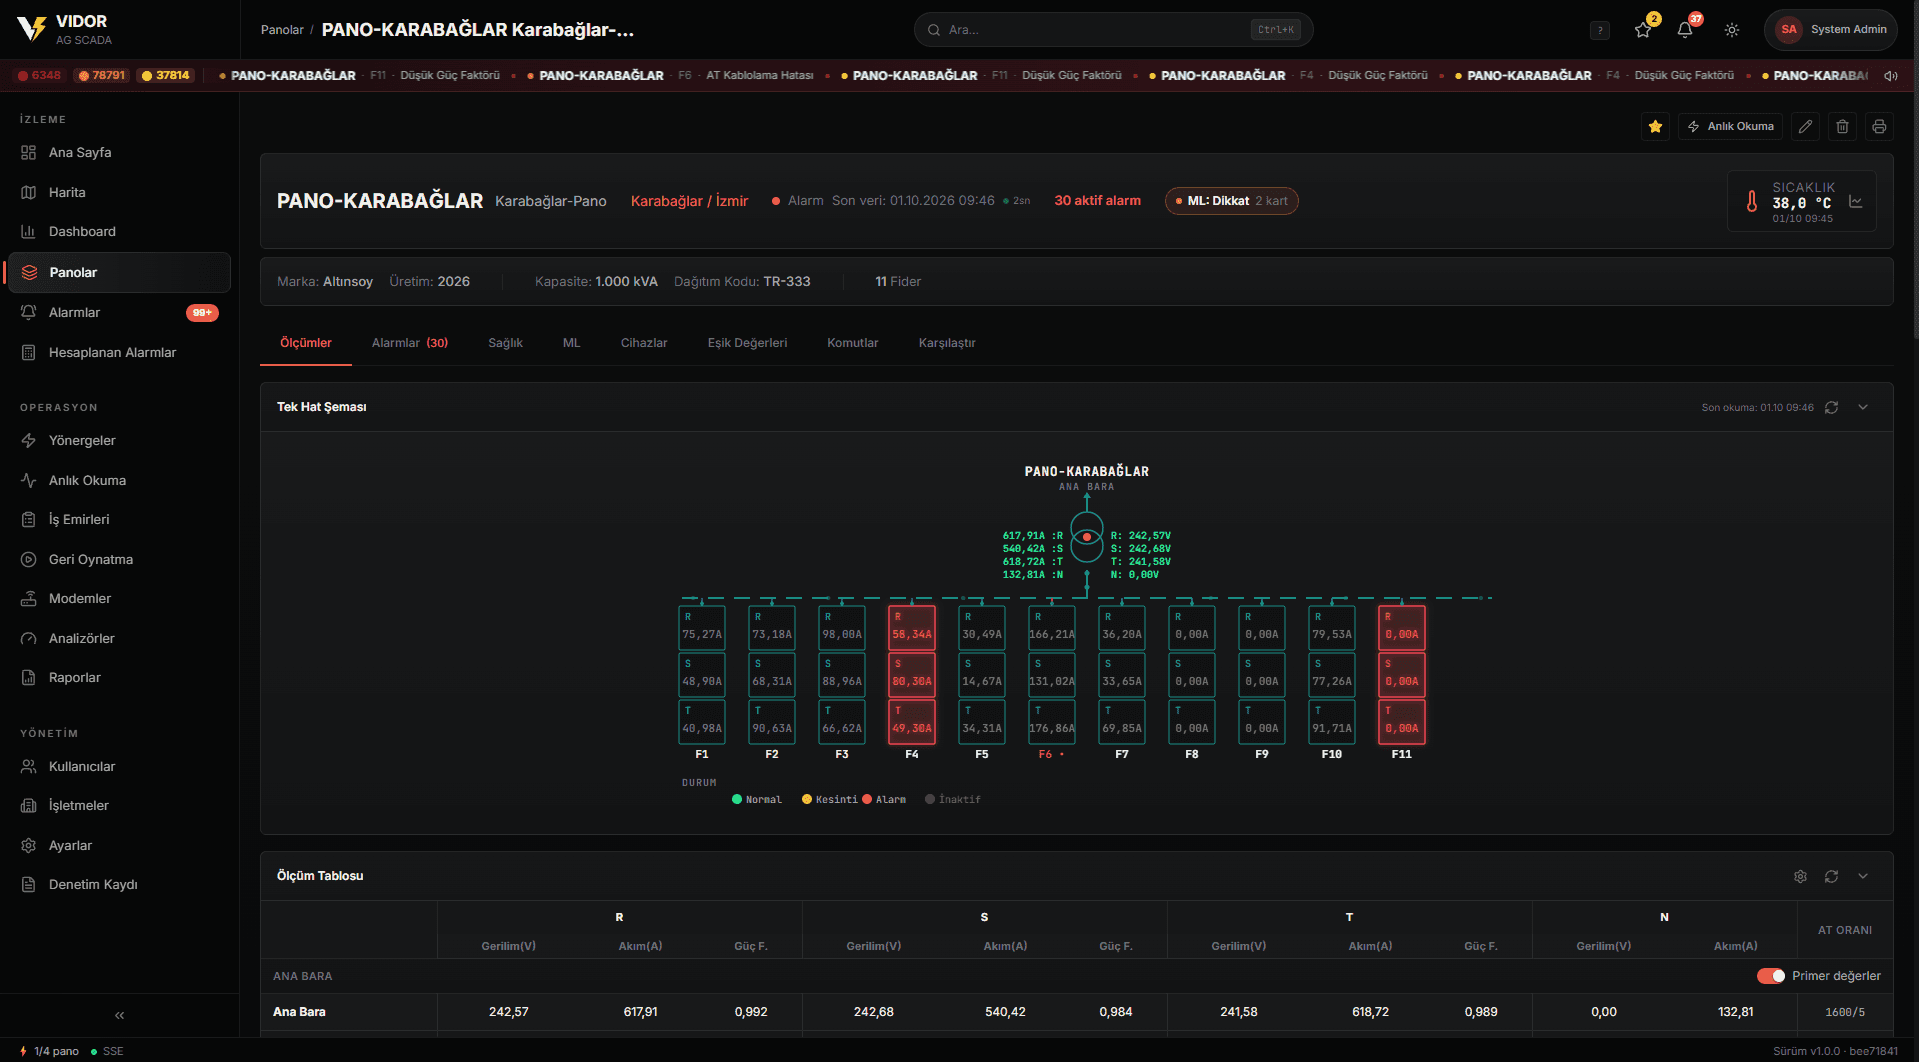
Task: Open notifications bell icon
Action: click(x=1685, y=30)
